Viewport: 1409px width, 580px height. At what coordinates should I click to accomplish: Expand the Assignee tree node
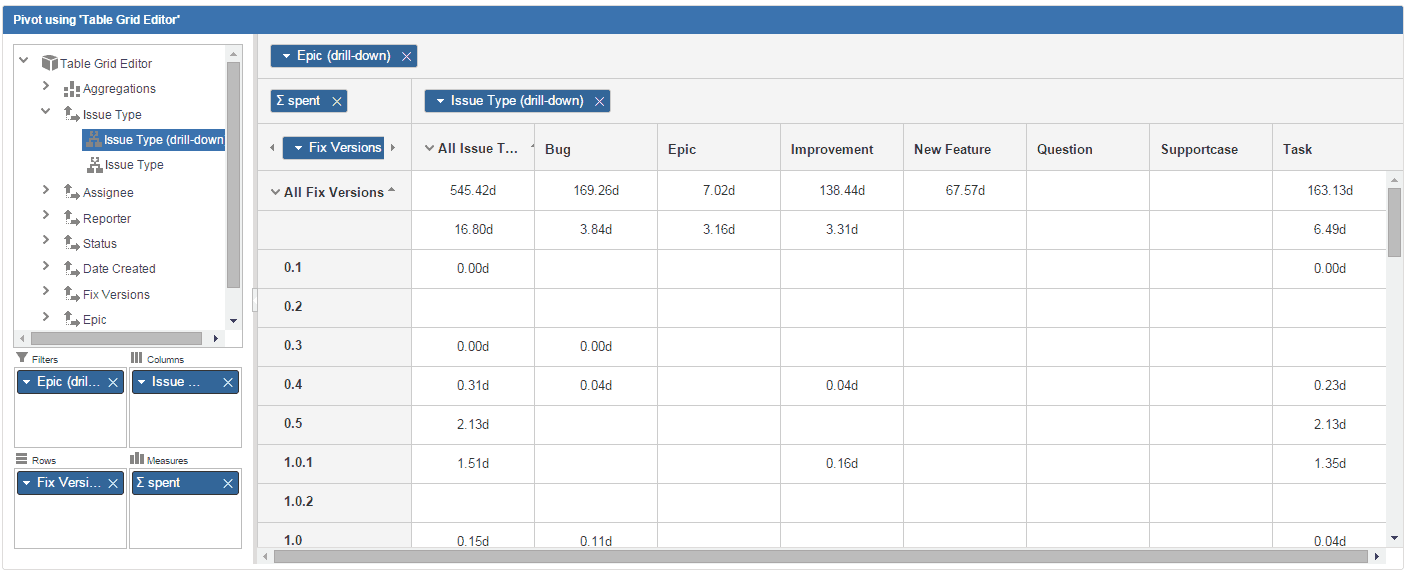(x=44, y=192)
